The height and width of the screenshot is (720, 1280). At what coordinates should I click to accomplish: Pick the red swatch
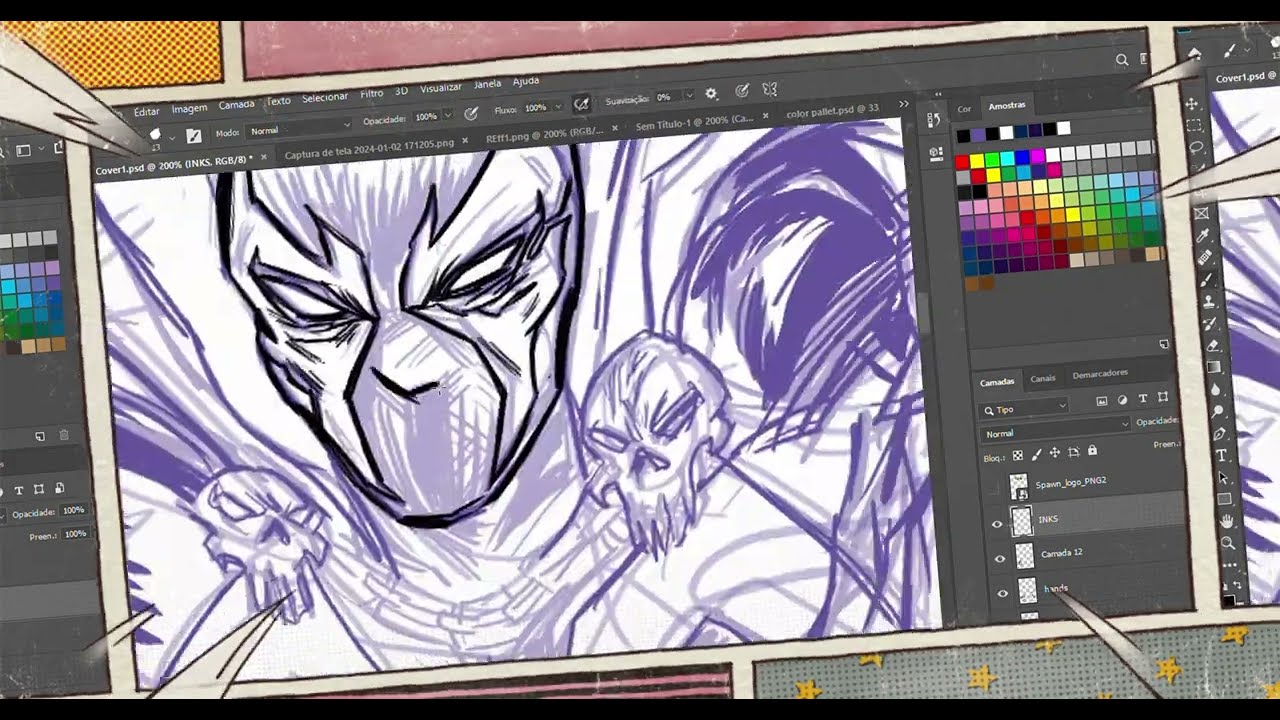pyautogui.click(x=962, y=162)
